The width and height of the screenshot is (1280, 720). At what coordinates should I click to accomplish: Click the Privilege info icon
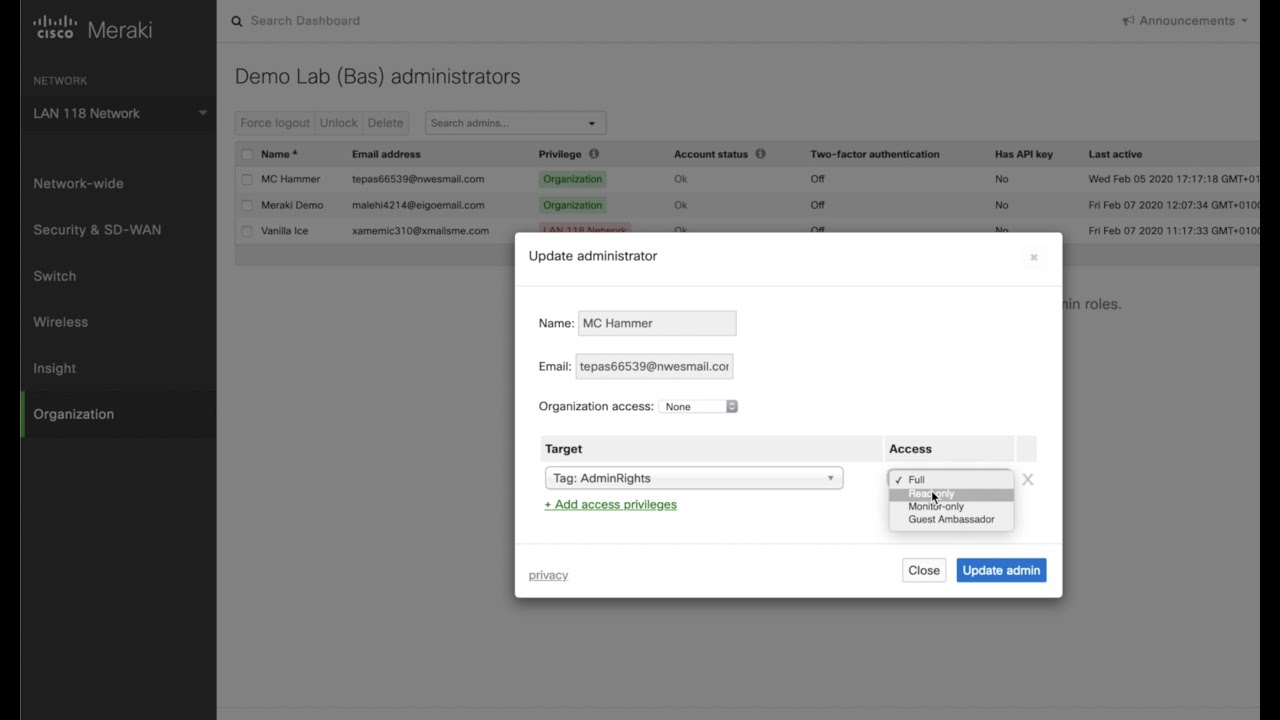(593, 154)
